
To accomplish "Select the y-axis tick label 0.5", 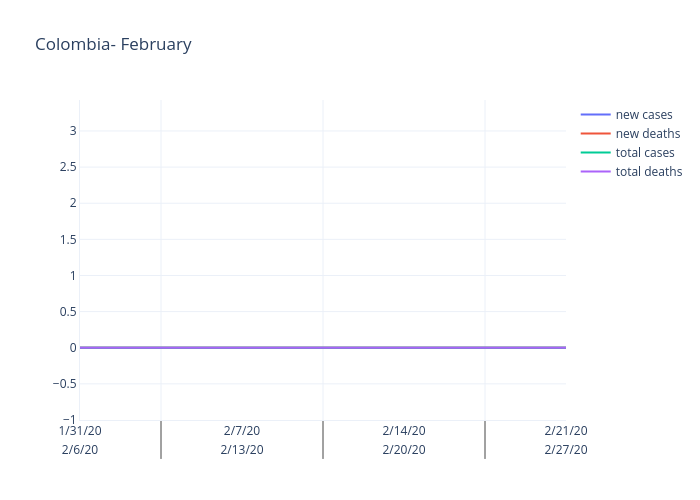I will tap(67, 311).
